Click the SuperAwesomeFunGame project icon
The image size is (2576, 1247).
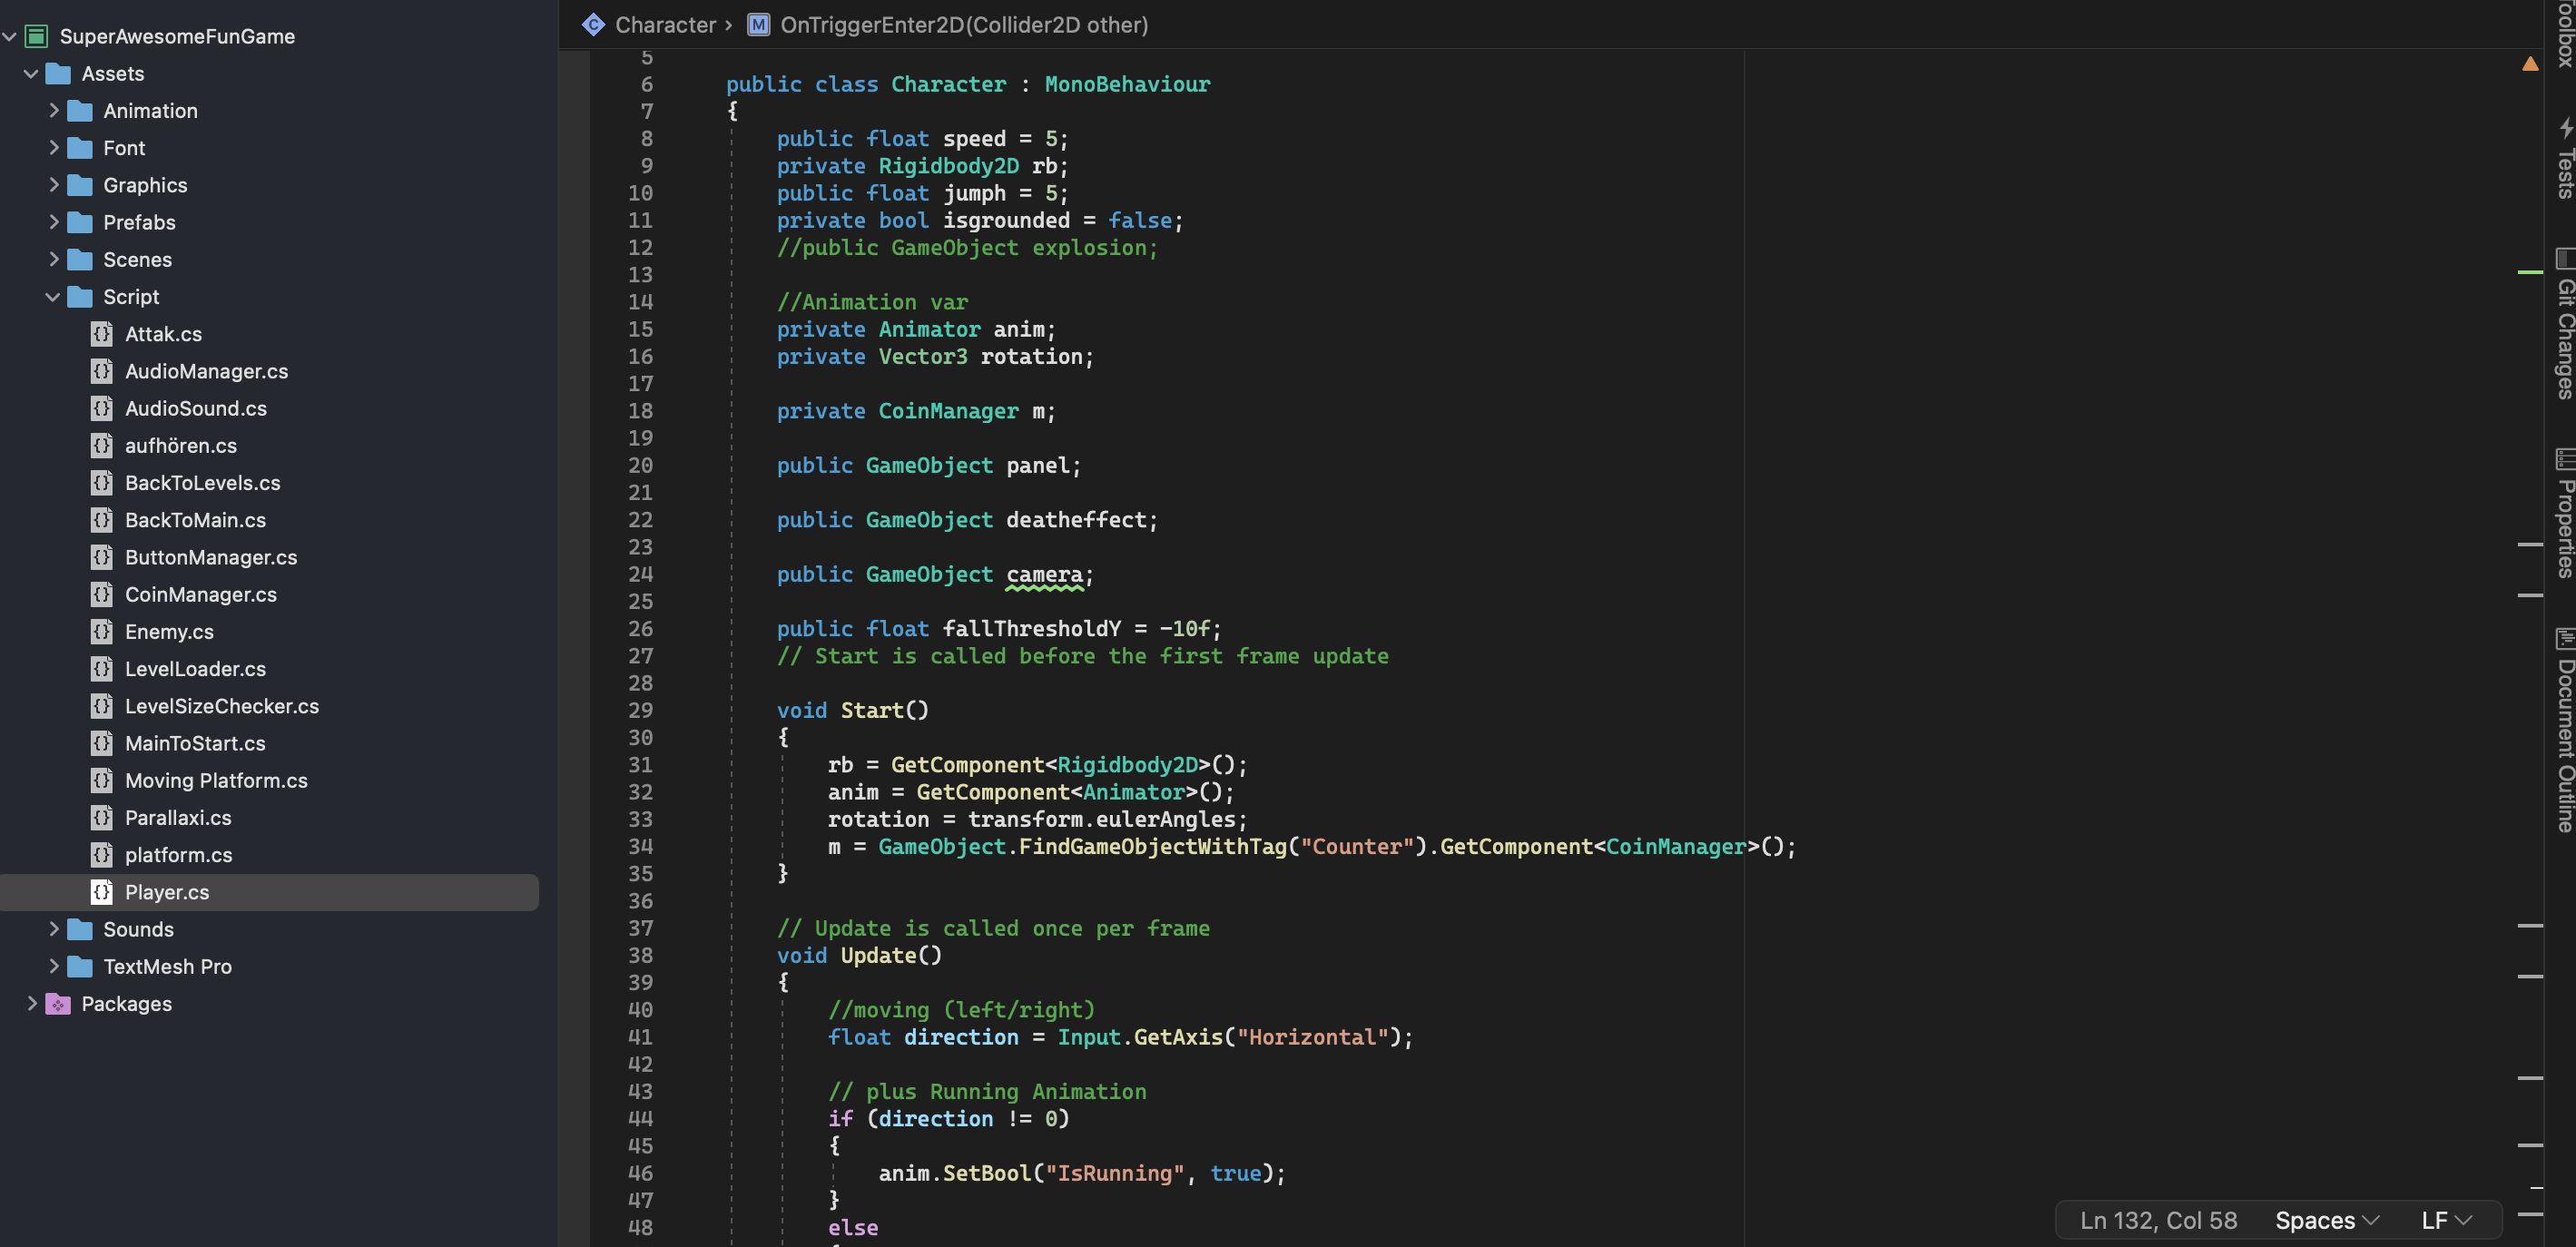(37, 37)
